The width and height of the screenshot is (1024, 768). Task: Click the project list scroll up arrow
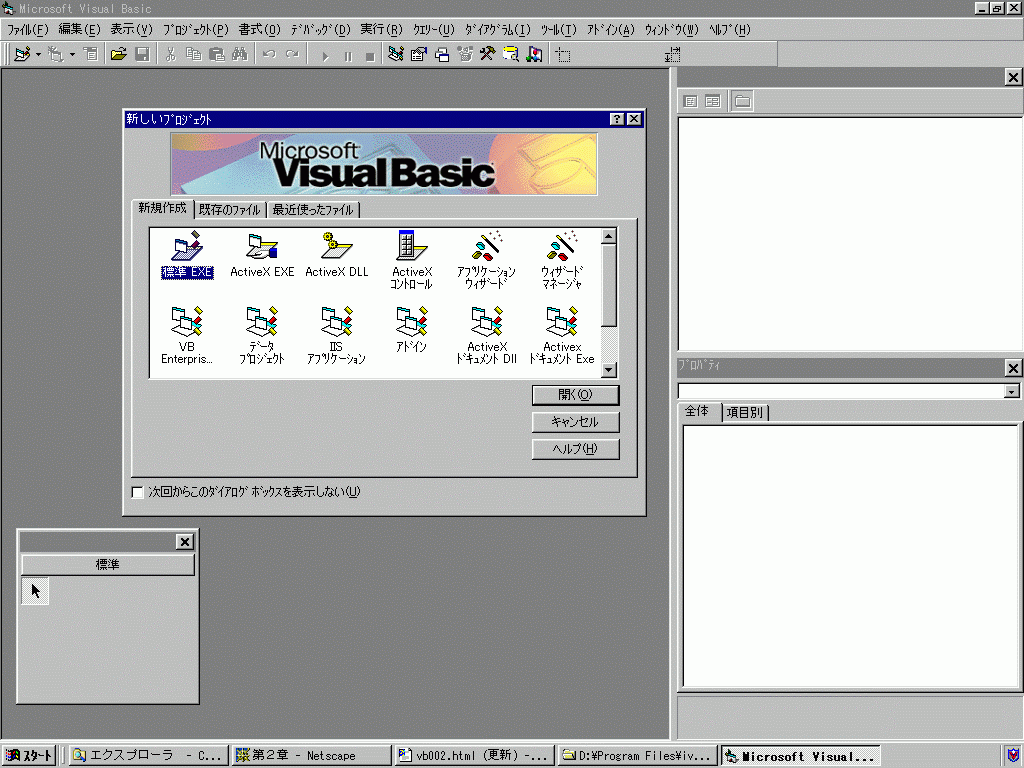tap(609, 236)
